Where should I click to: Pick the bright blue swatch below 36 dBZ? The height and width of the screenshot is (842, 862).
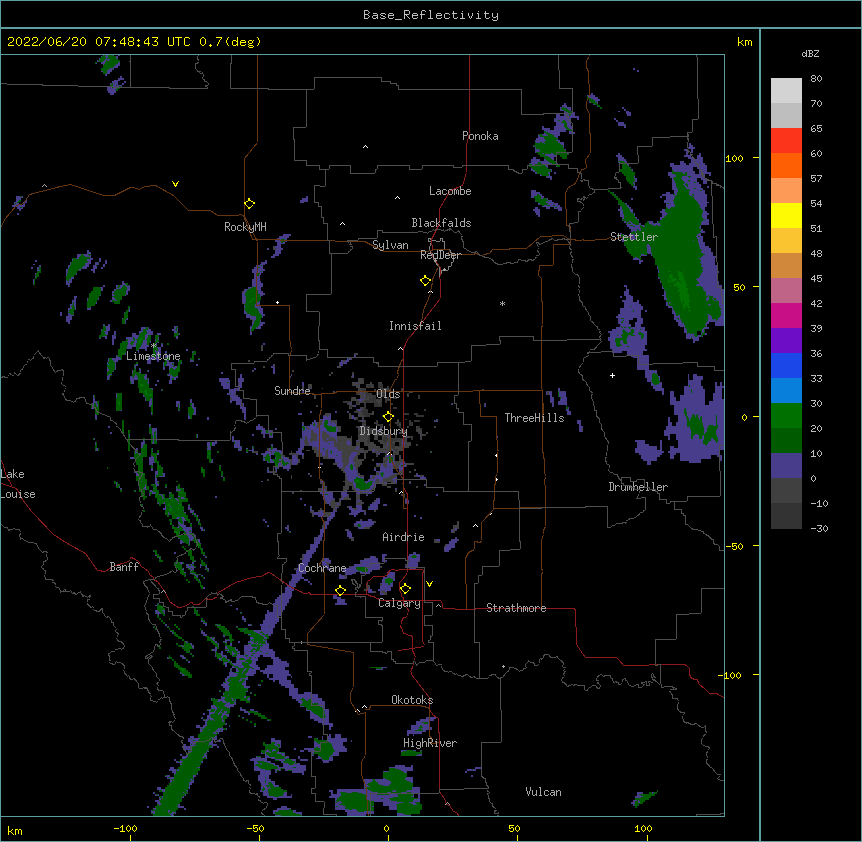[x=786, y=365]
